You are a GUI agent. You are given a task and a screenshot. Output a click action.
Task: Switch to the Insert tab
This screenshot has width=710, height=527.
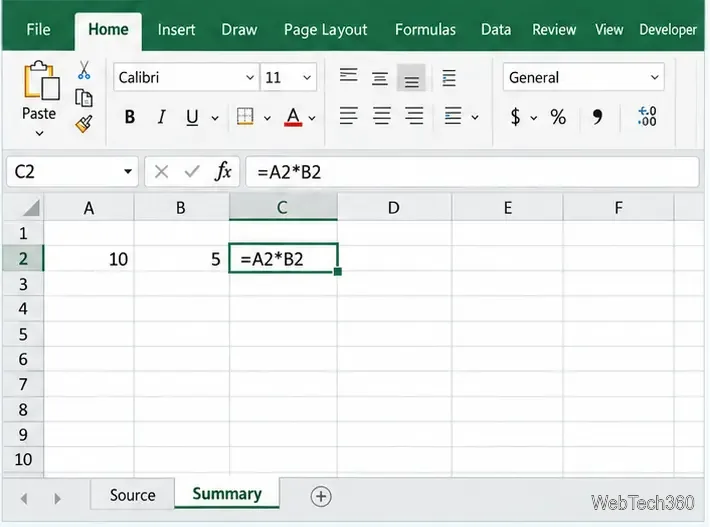click(x=176, y=30)
